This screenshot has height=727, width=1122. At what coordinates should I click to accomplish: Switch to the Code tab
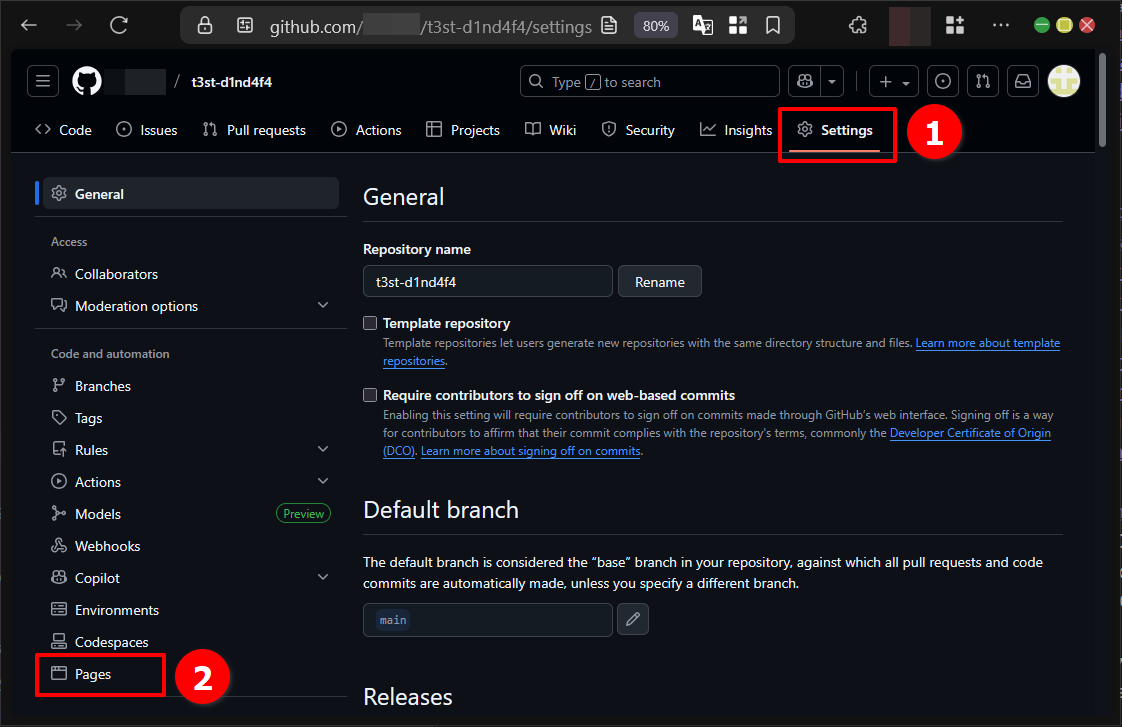point(63,129)
